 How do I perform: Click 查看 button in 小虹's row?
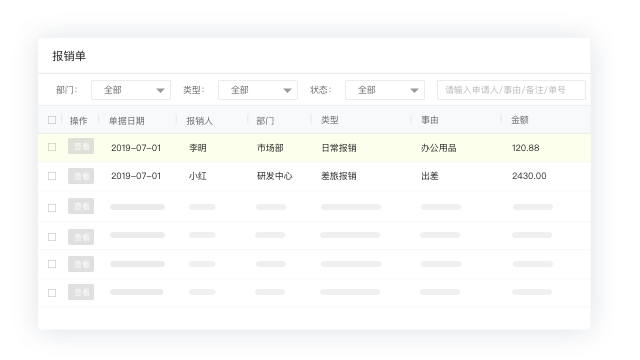pyautogui.click(x=81, y=176)
